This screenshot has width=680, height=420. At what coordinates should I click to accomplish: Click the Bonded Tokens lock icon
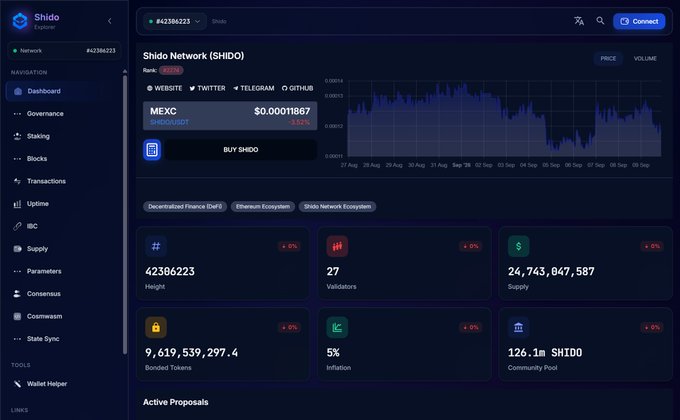coord(156,328)
